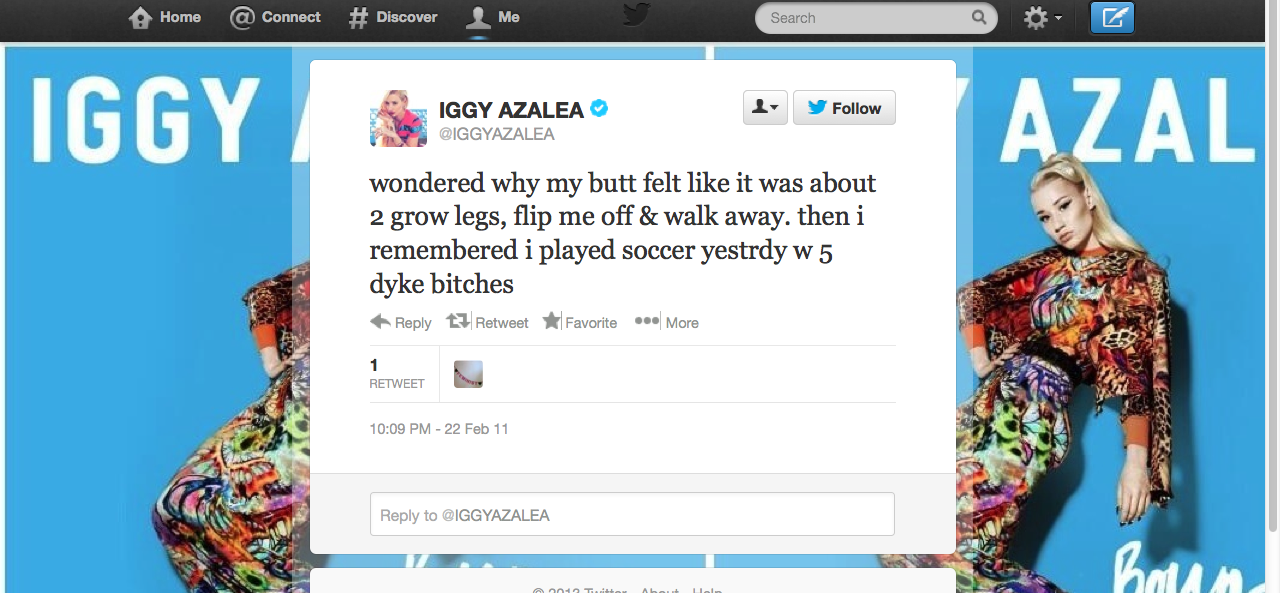Screen dimensions: 1280x593
Task: Open the compose new tweet button
Action: pyautogui.click(x=1112, y=18)
